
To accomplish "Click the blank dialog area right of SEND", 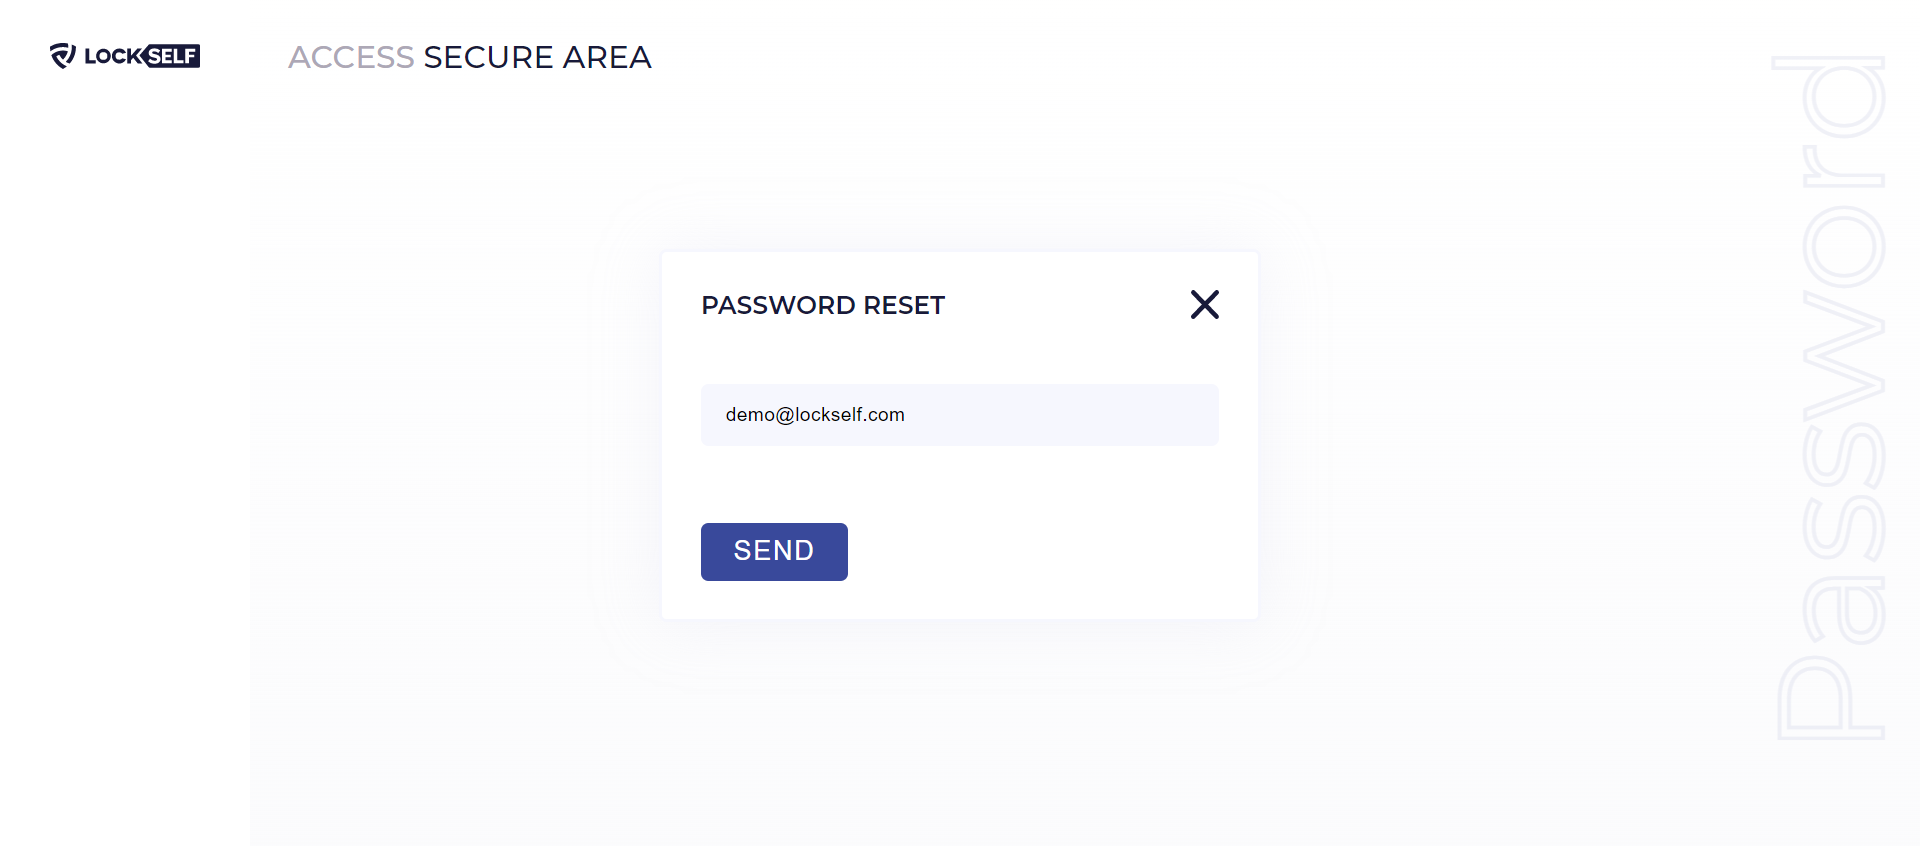I will pos(1040,551).
